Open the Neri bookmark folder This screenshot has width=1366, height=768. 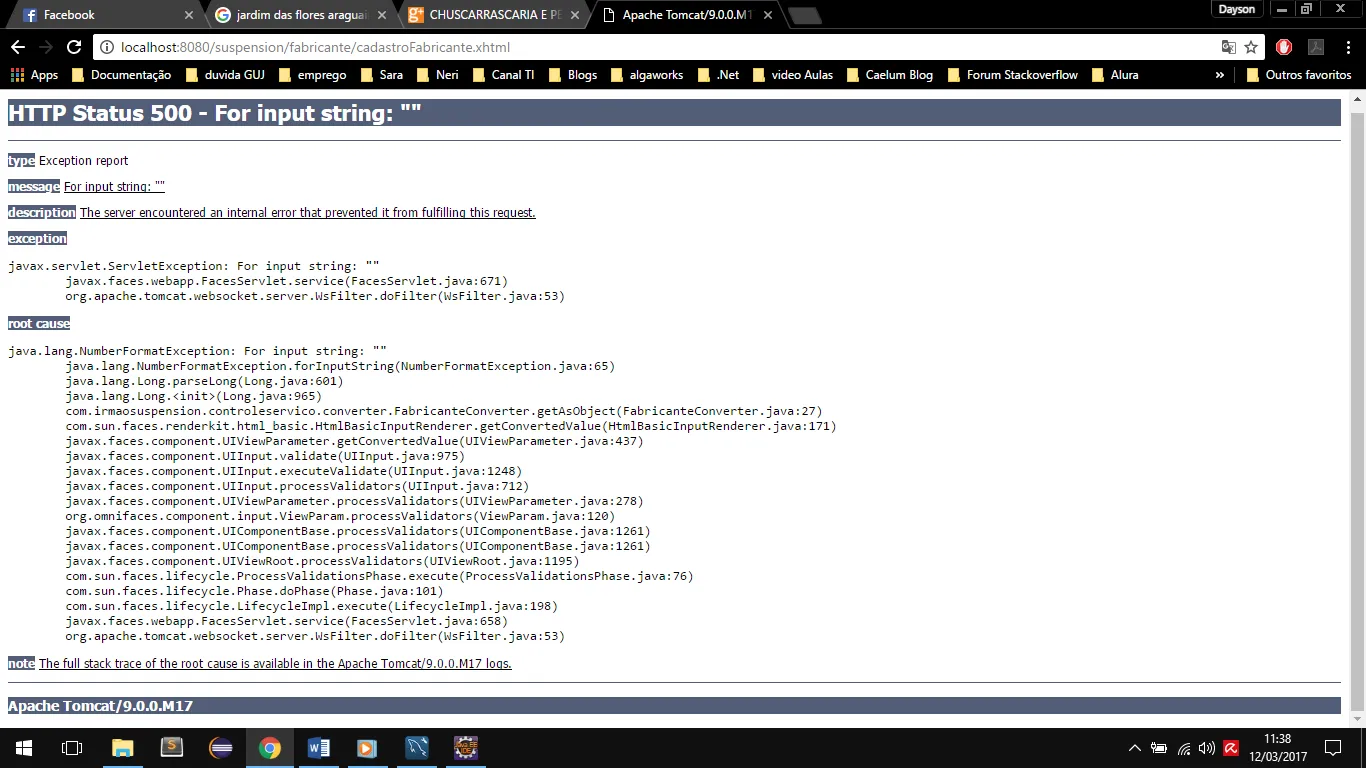click(x=437, y=75)
